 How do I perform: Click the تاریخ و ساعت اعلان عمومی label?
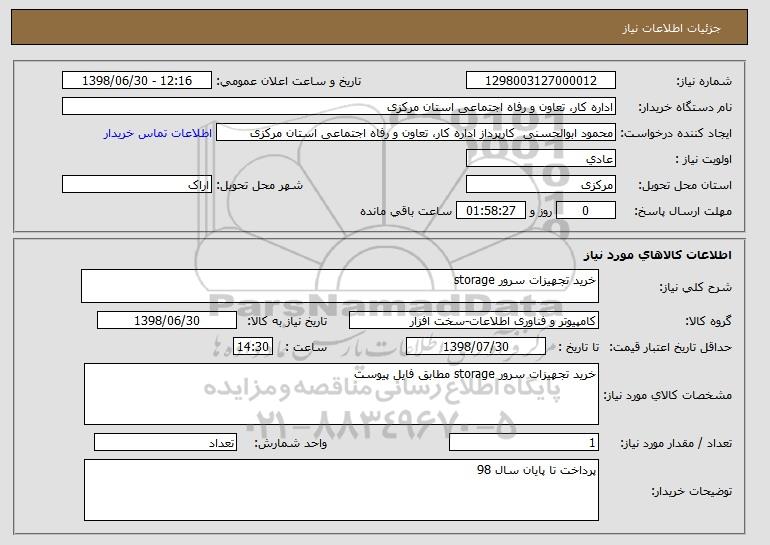[289, 81]
